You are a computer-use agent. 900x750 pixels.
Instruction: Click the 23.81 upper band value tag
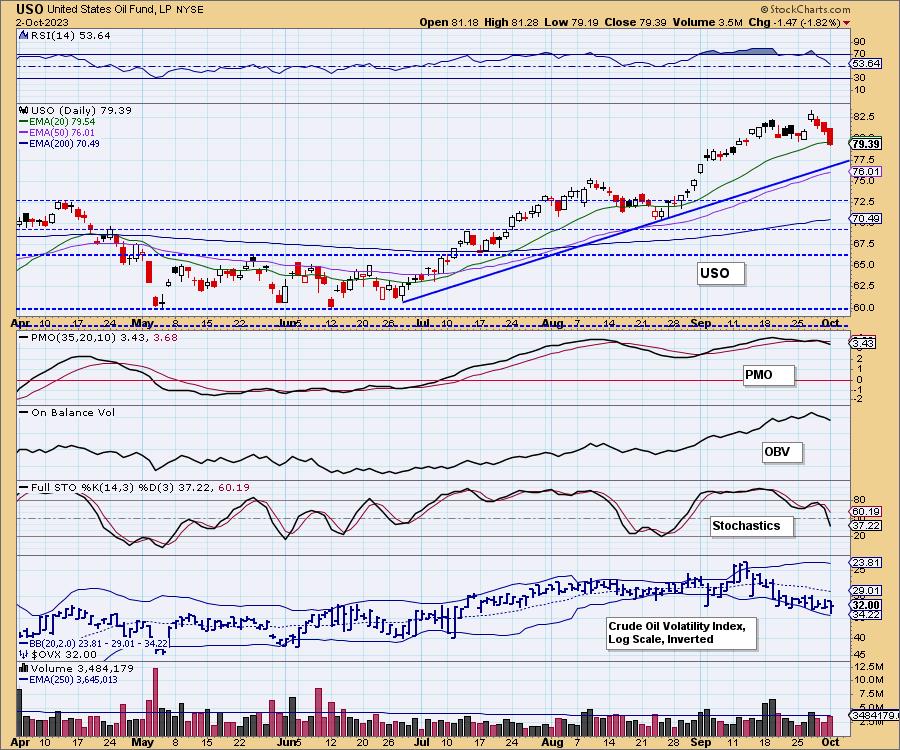point(866,562)
